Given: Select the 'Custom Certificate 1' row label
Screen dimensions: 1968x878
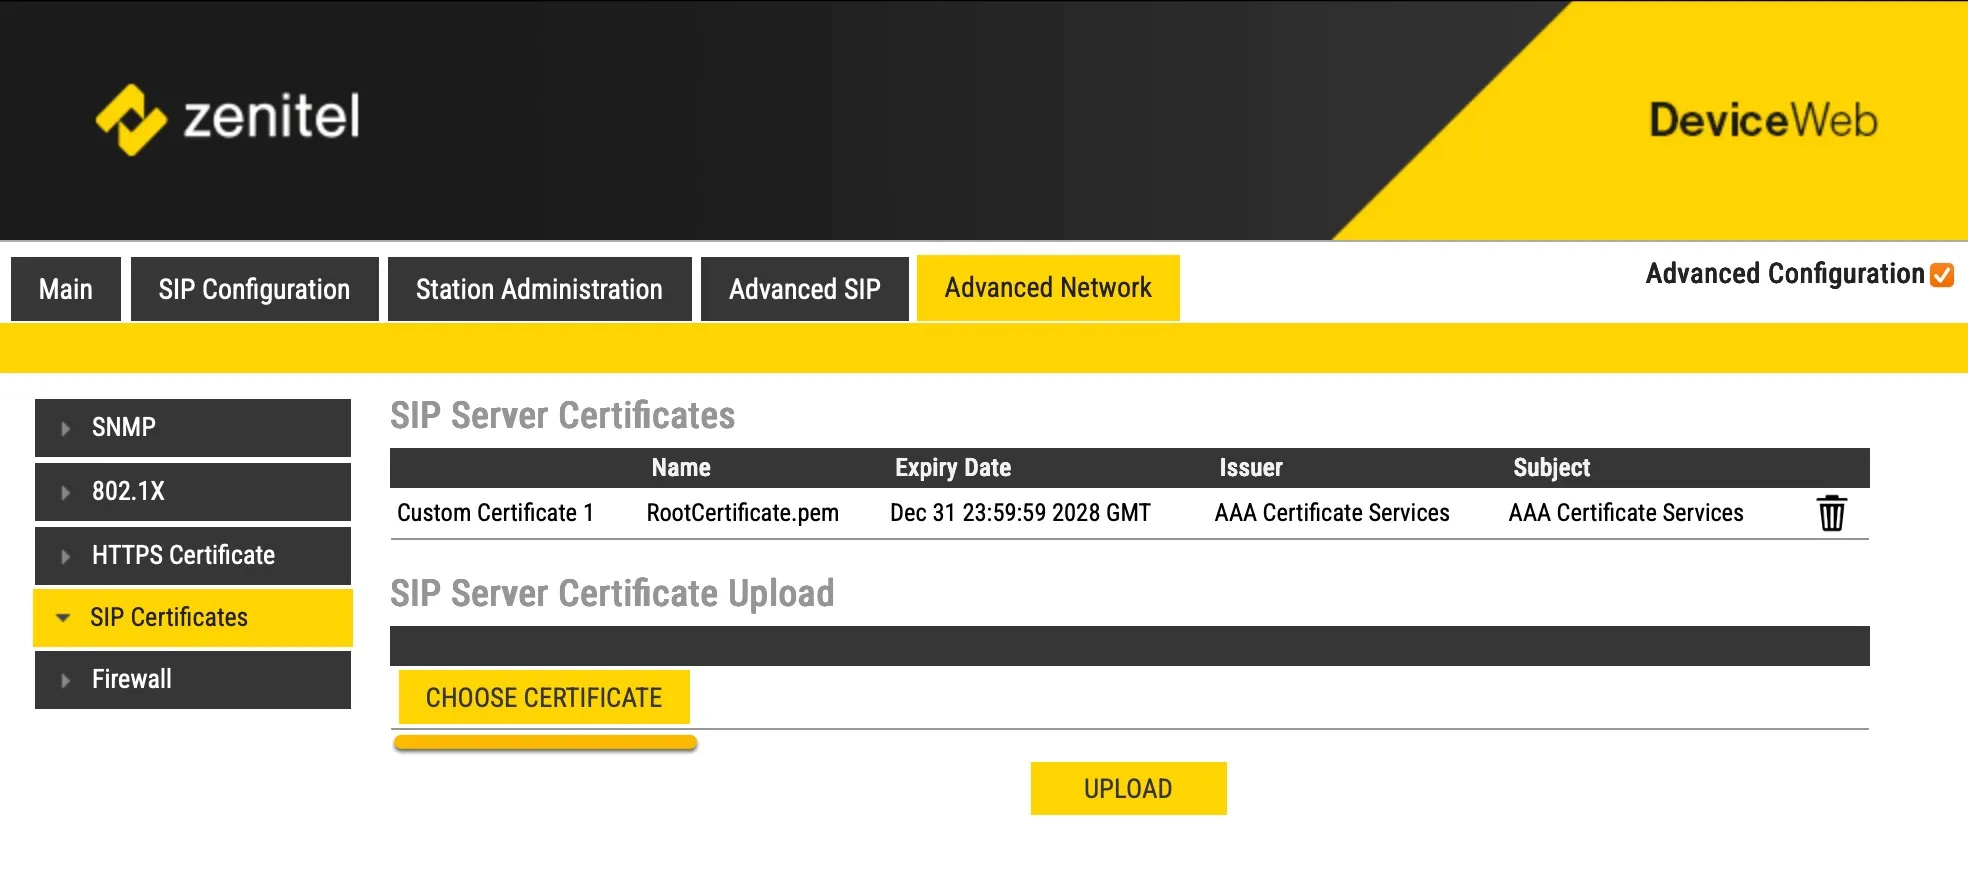Looking at the screenshot, I should pyautogui.click(x=495, y=513).
